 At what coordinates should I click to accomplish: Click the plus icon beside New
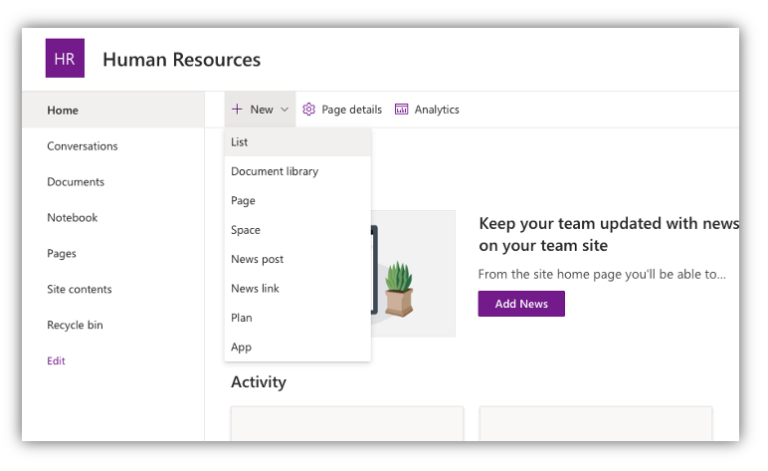click(237, 109)
